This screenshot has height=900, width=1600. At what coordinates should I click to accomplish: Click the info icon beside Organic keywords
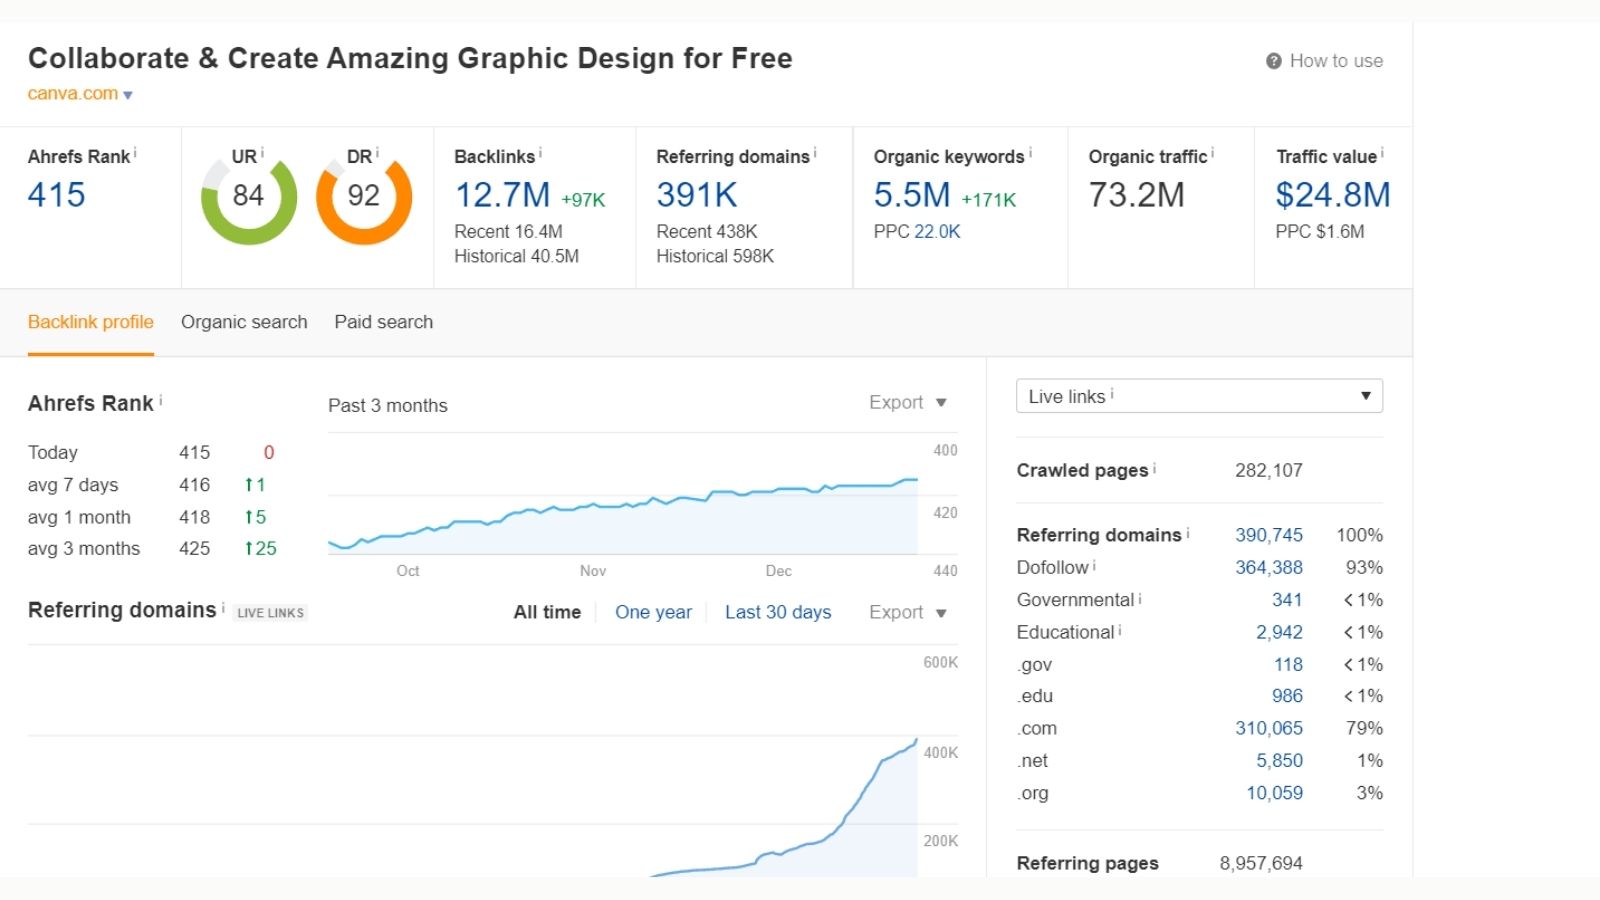tap(1030, 153)
